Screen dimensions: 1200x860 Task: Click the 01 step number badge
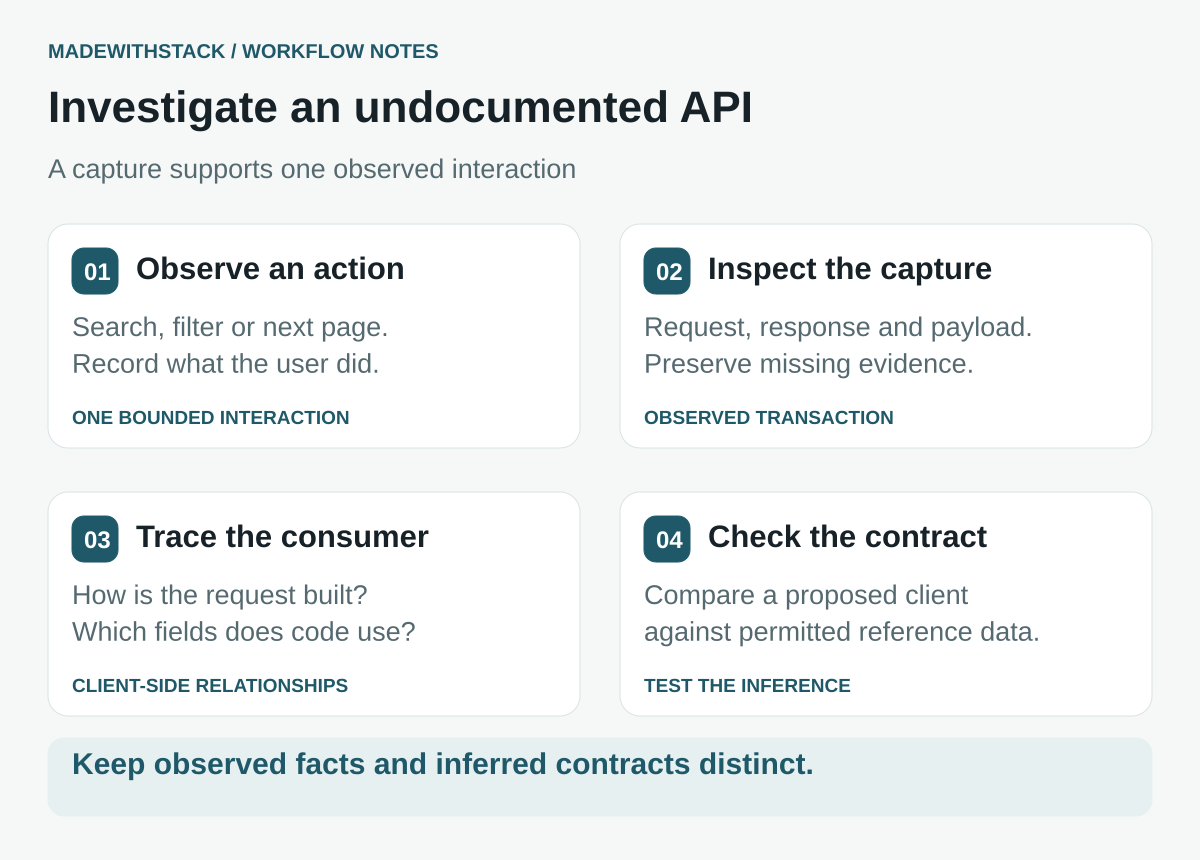[95, 271]
